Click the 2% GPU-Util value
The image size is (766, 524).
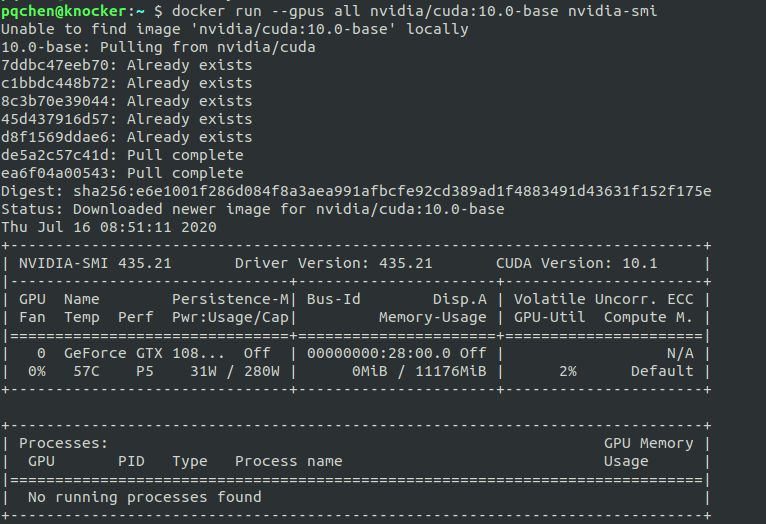(568, 371)
